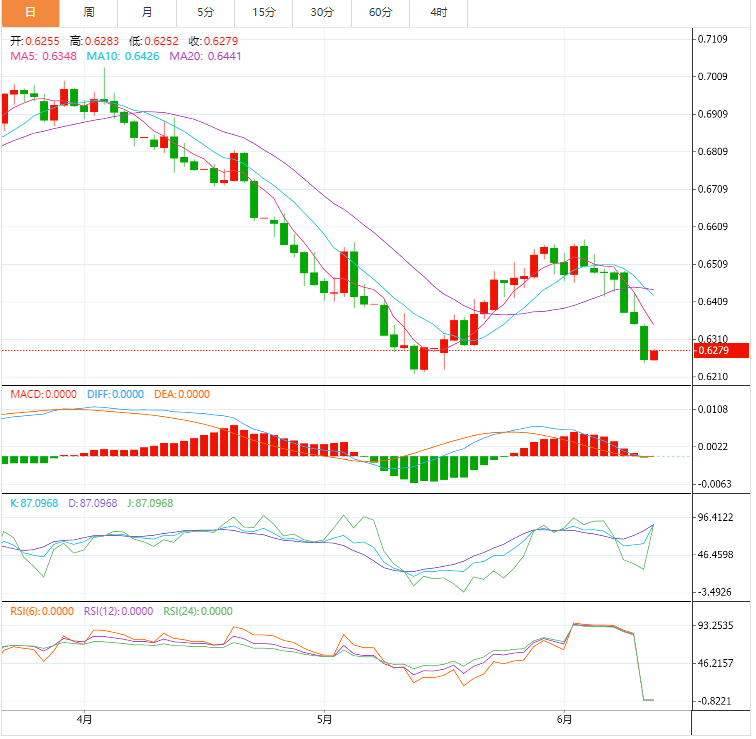Viewport: 756px width, 739px height.
Task: Select the 日 daily chart tab
Action: click(30, 13)
